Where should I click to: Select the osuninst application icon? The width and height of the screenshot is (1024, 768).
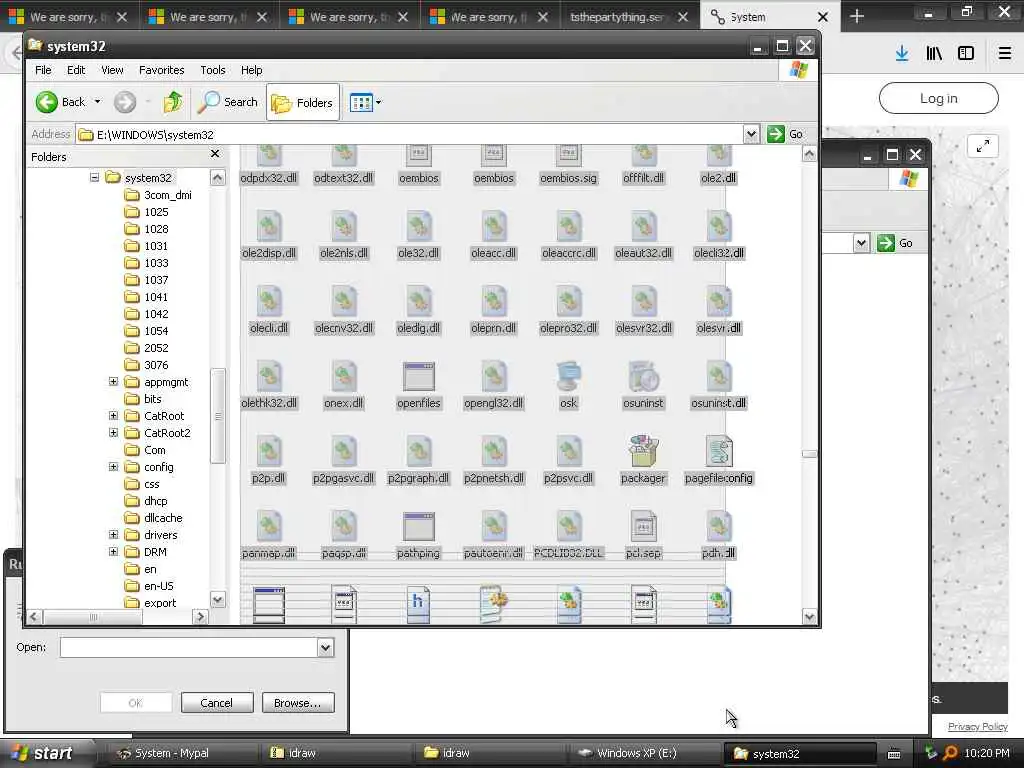click(x=643, y=377)
